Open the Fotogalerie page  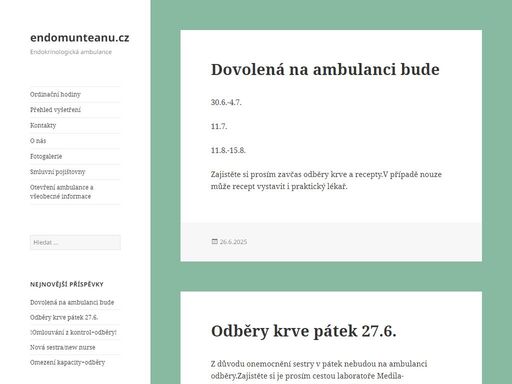tap(46, 156)
